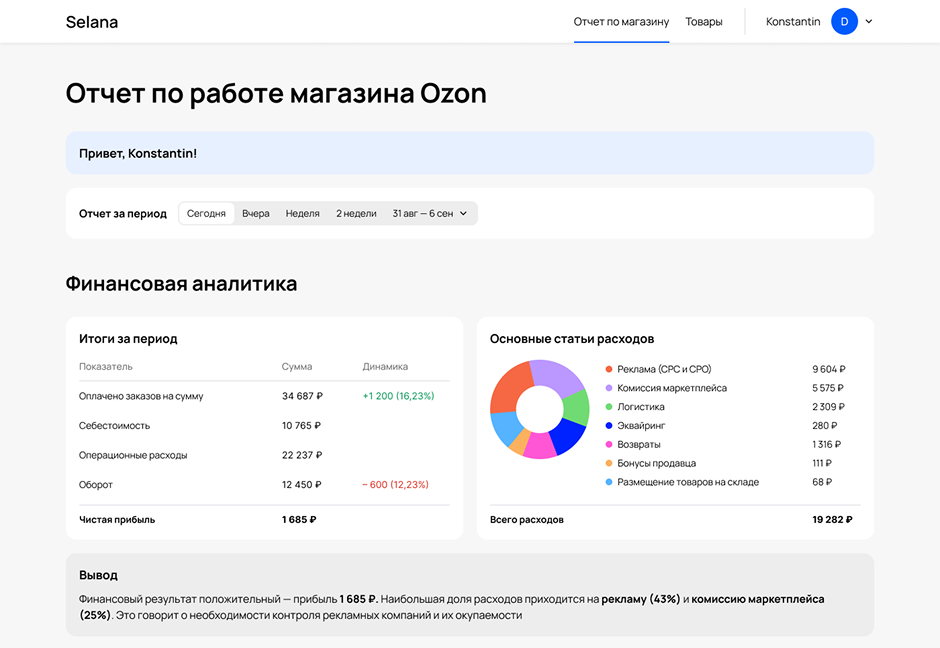Click the lilac dot beside Комиссия маркетплейса

609,388
